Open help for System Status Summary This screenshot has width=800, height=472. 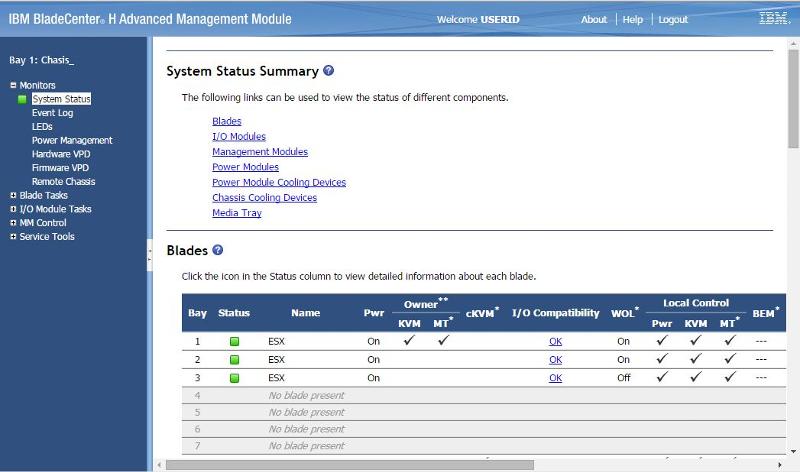point(329,70)
